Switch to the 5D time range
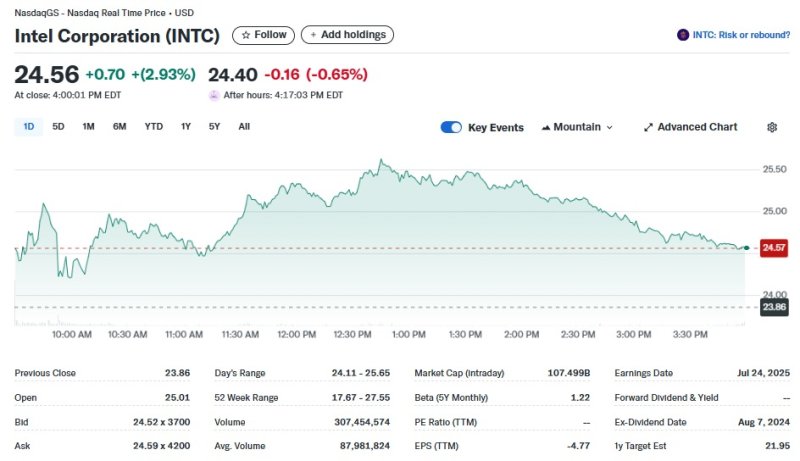This screenshot has height=461, width=800. tap(58, 127)
